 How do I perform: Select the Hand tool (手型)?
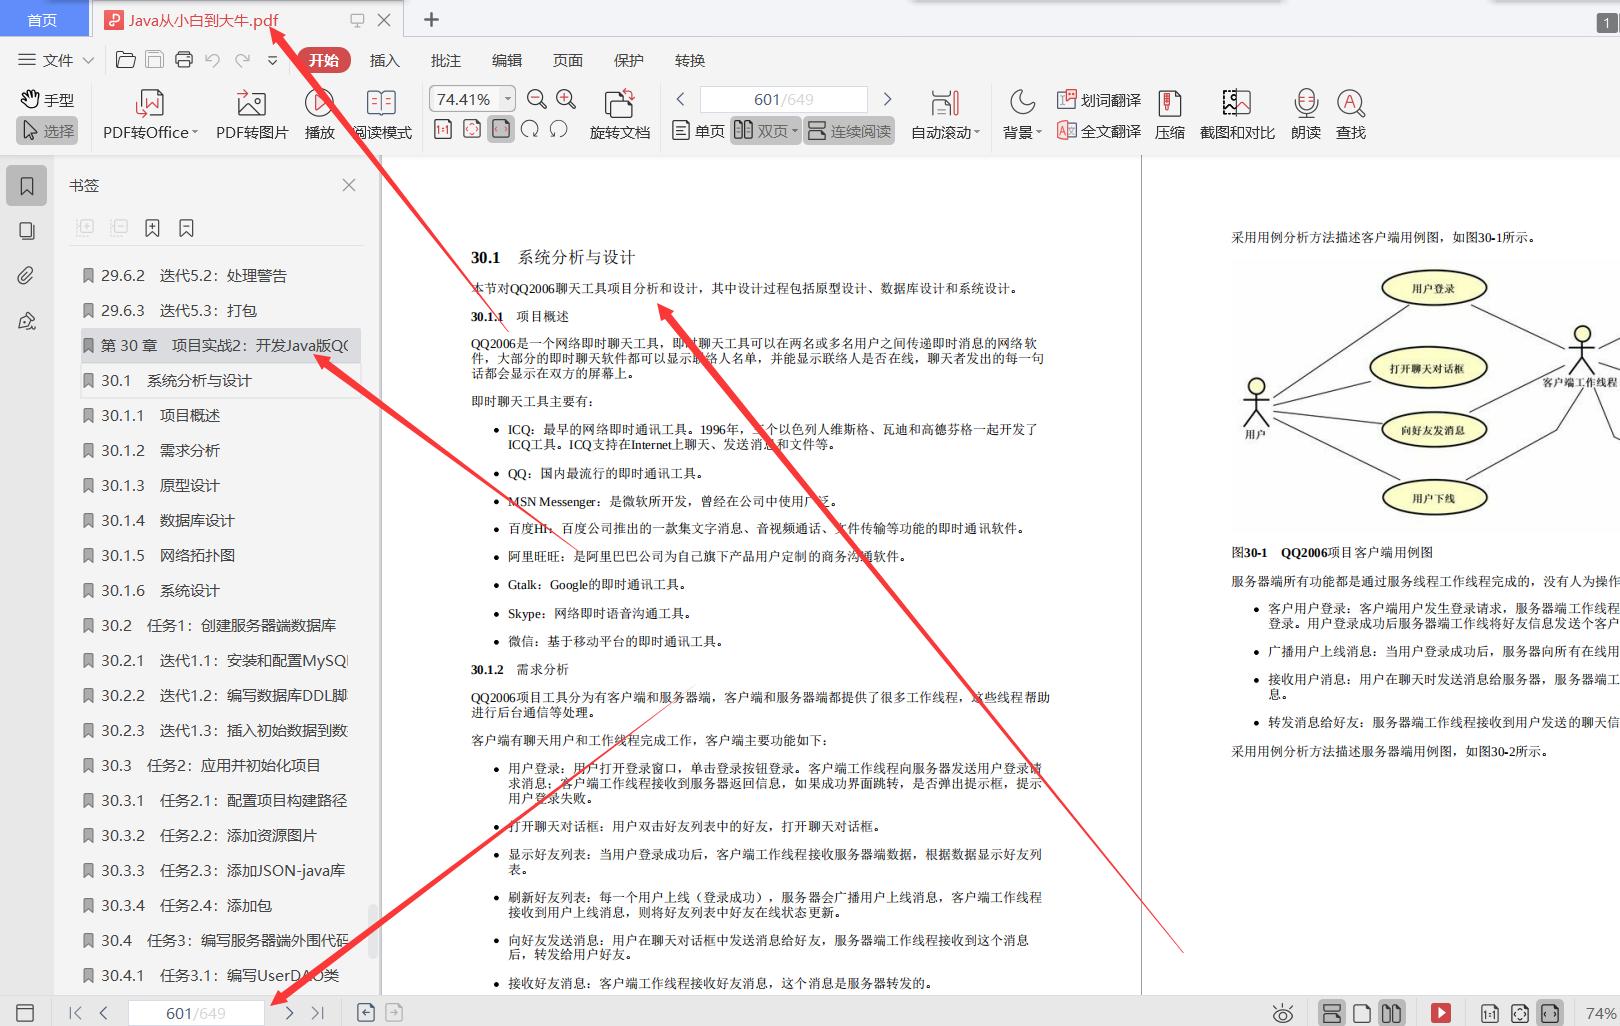[x=47, y=100]
